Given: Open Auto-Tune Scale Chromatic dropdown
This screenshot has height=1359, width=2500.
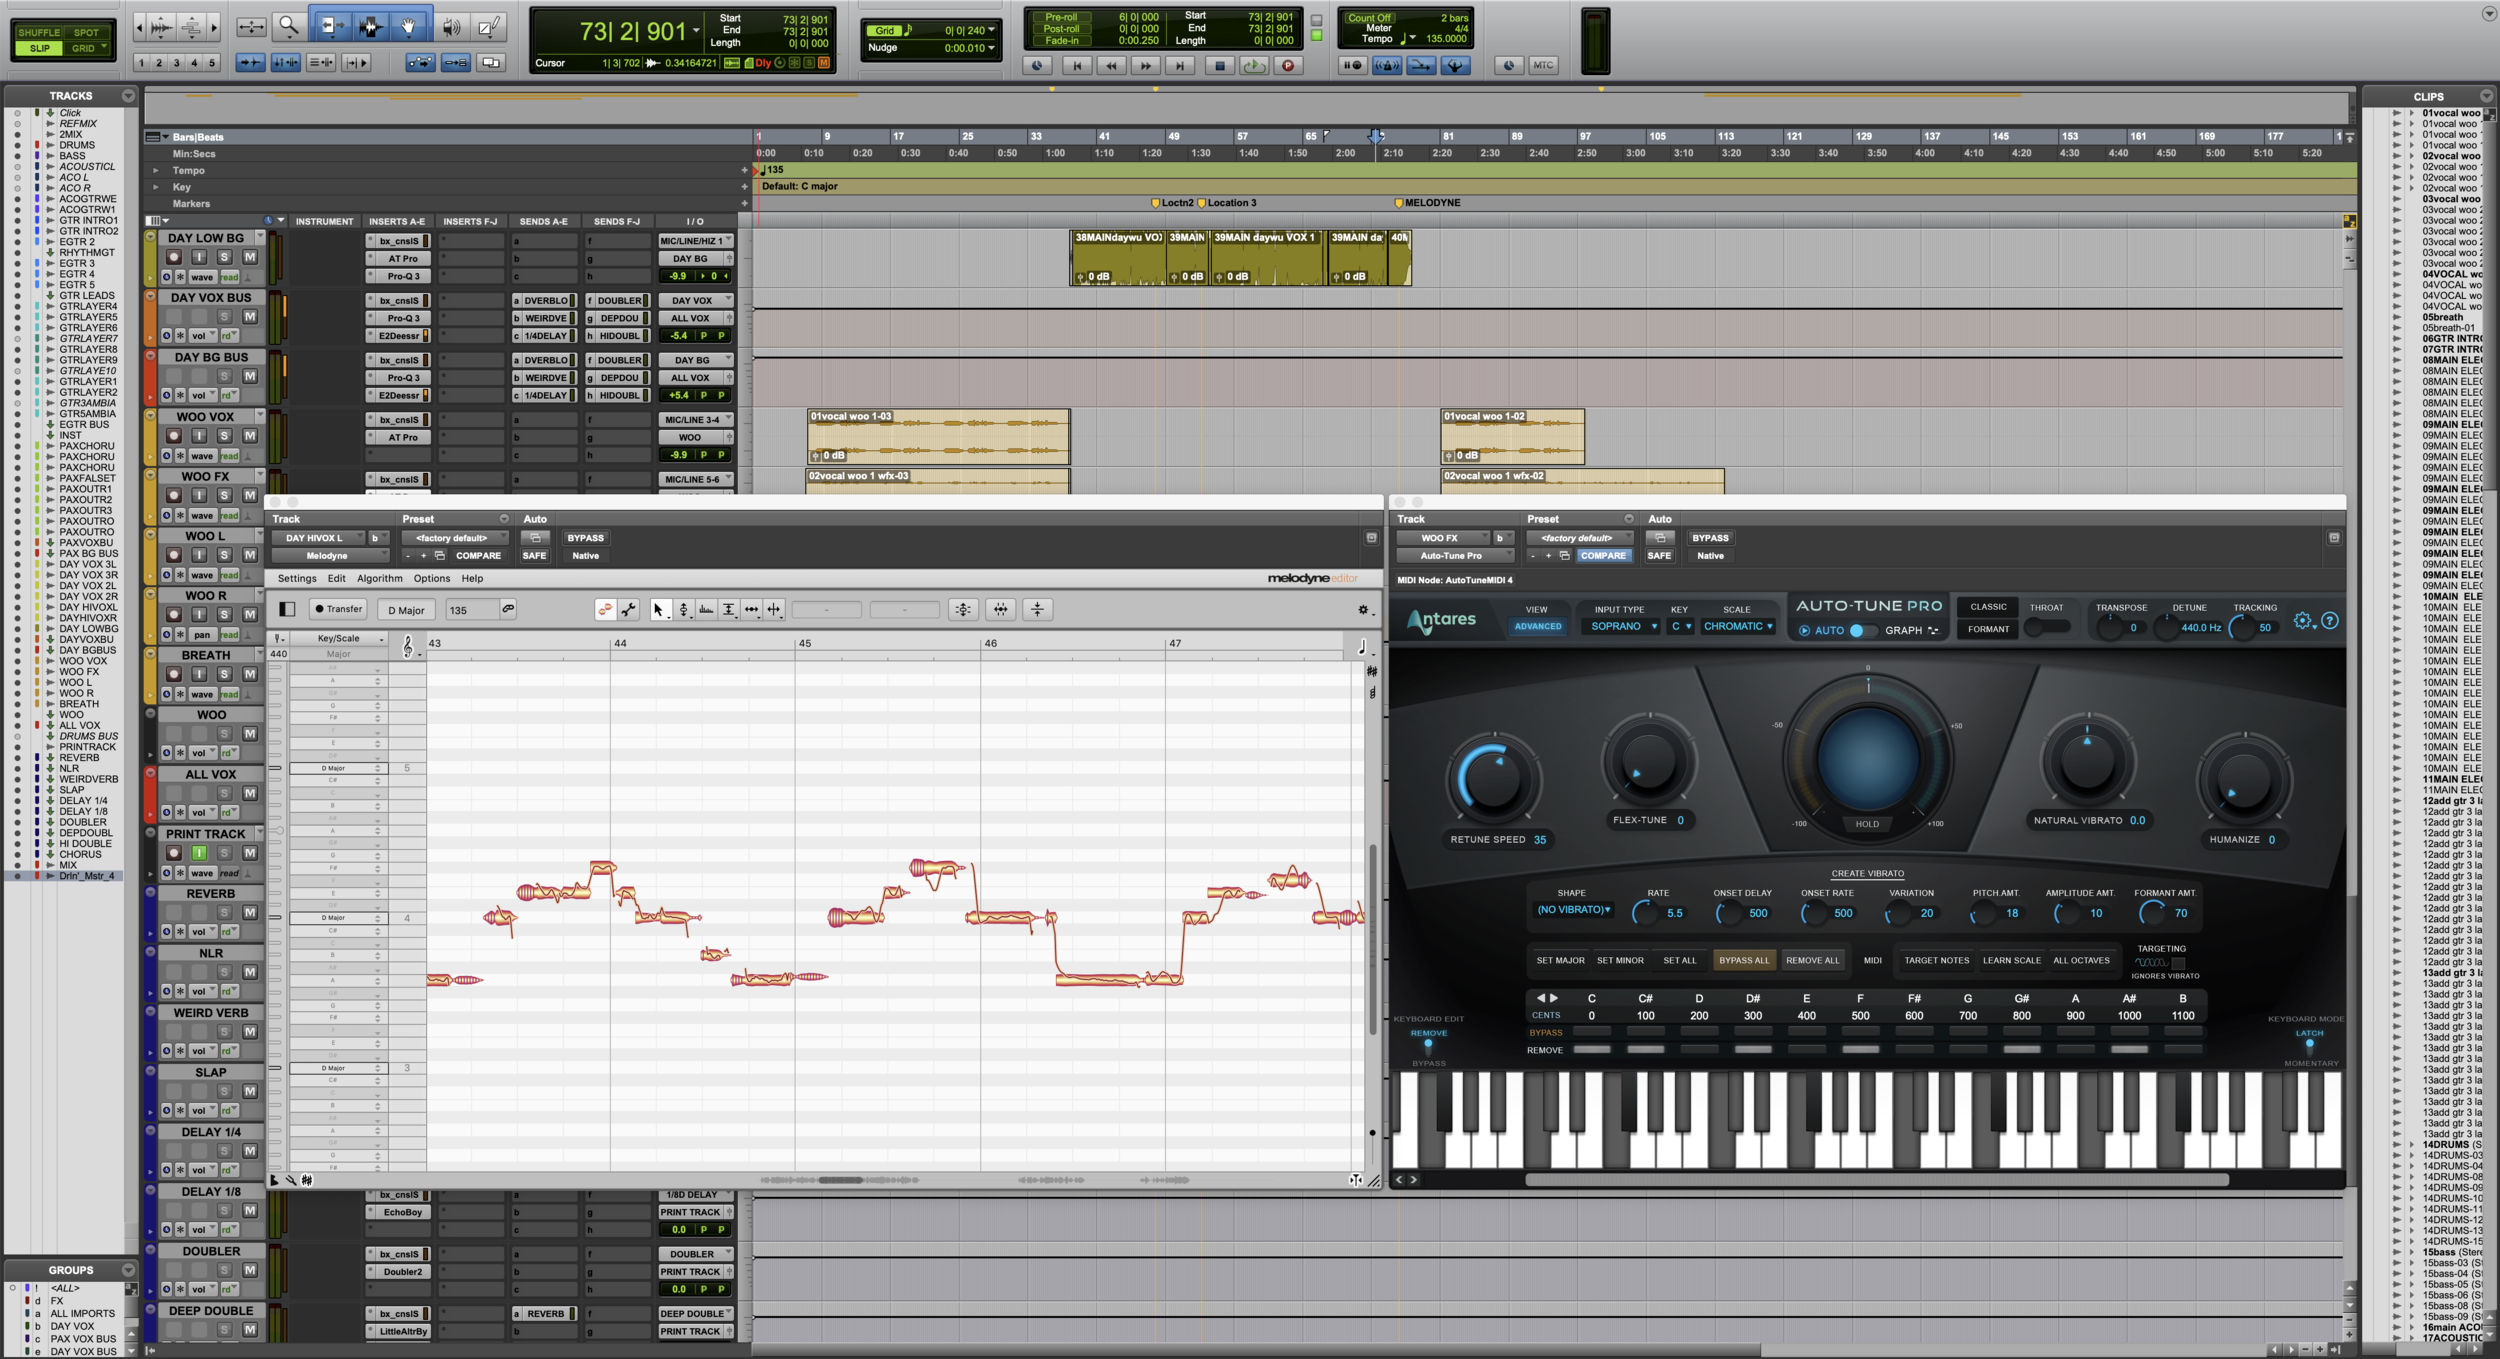Looking at the screenshot, I should point(1738,627).
